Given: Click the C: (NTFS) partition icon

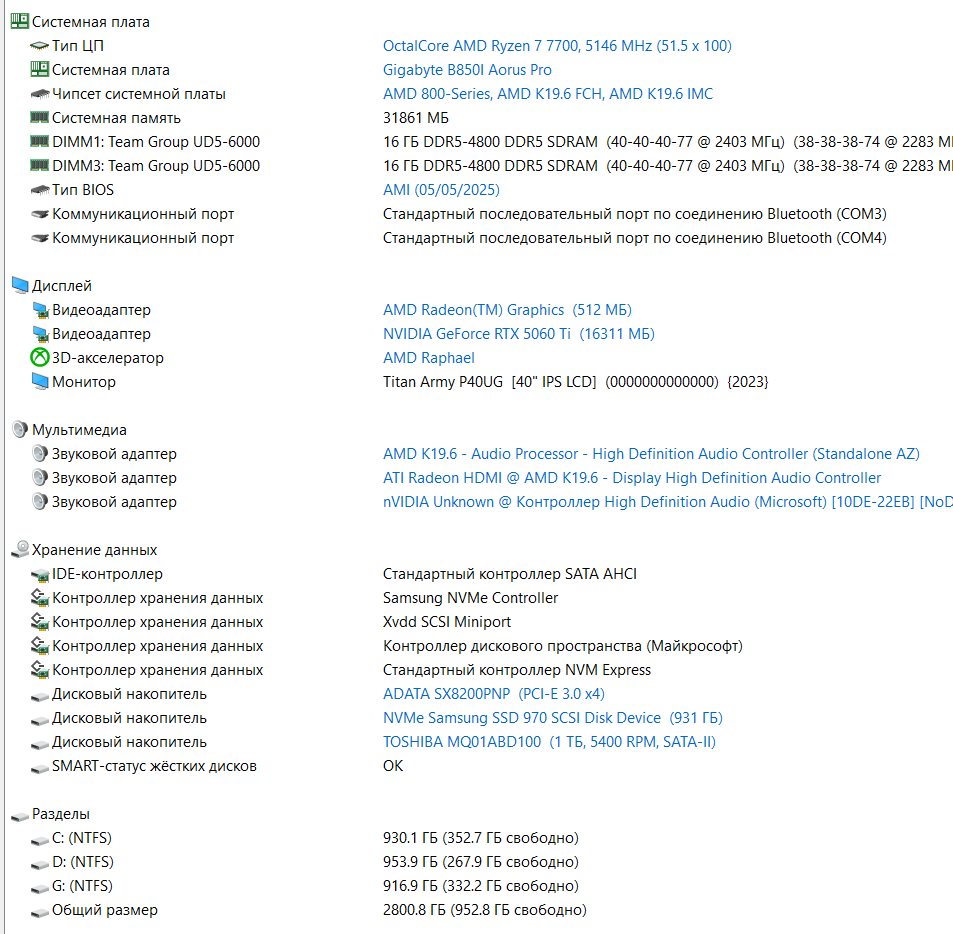Looking at the screenshot, I should [40, 839].
